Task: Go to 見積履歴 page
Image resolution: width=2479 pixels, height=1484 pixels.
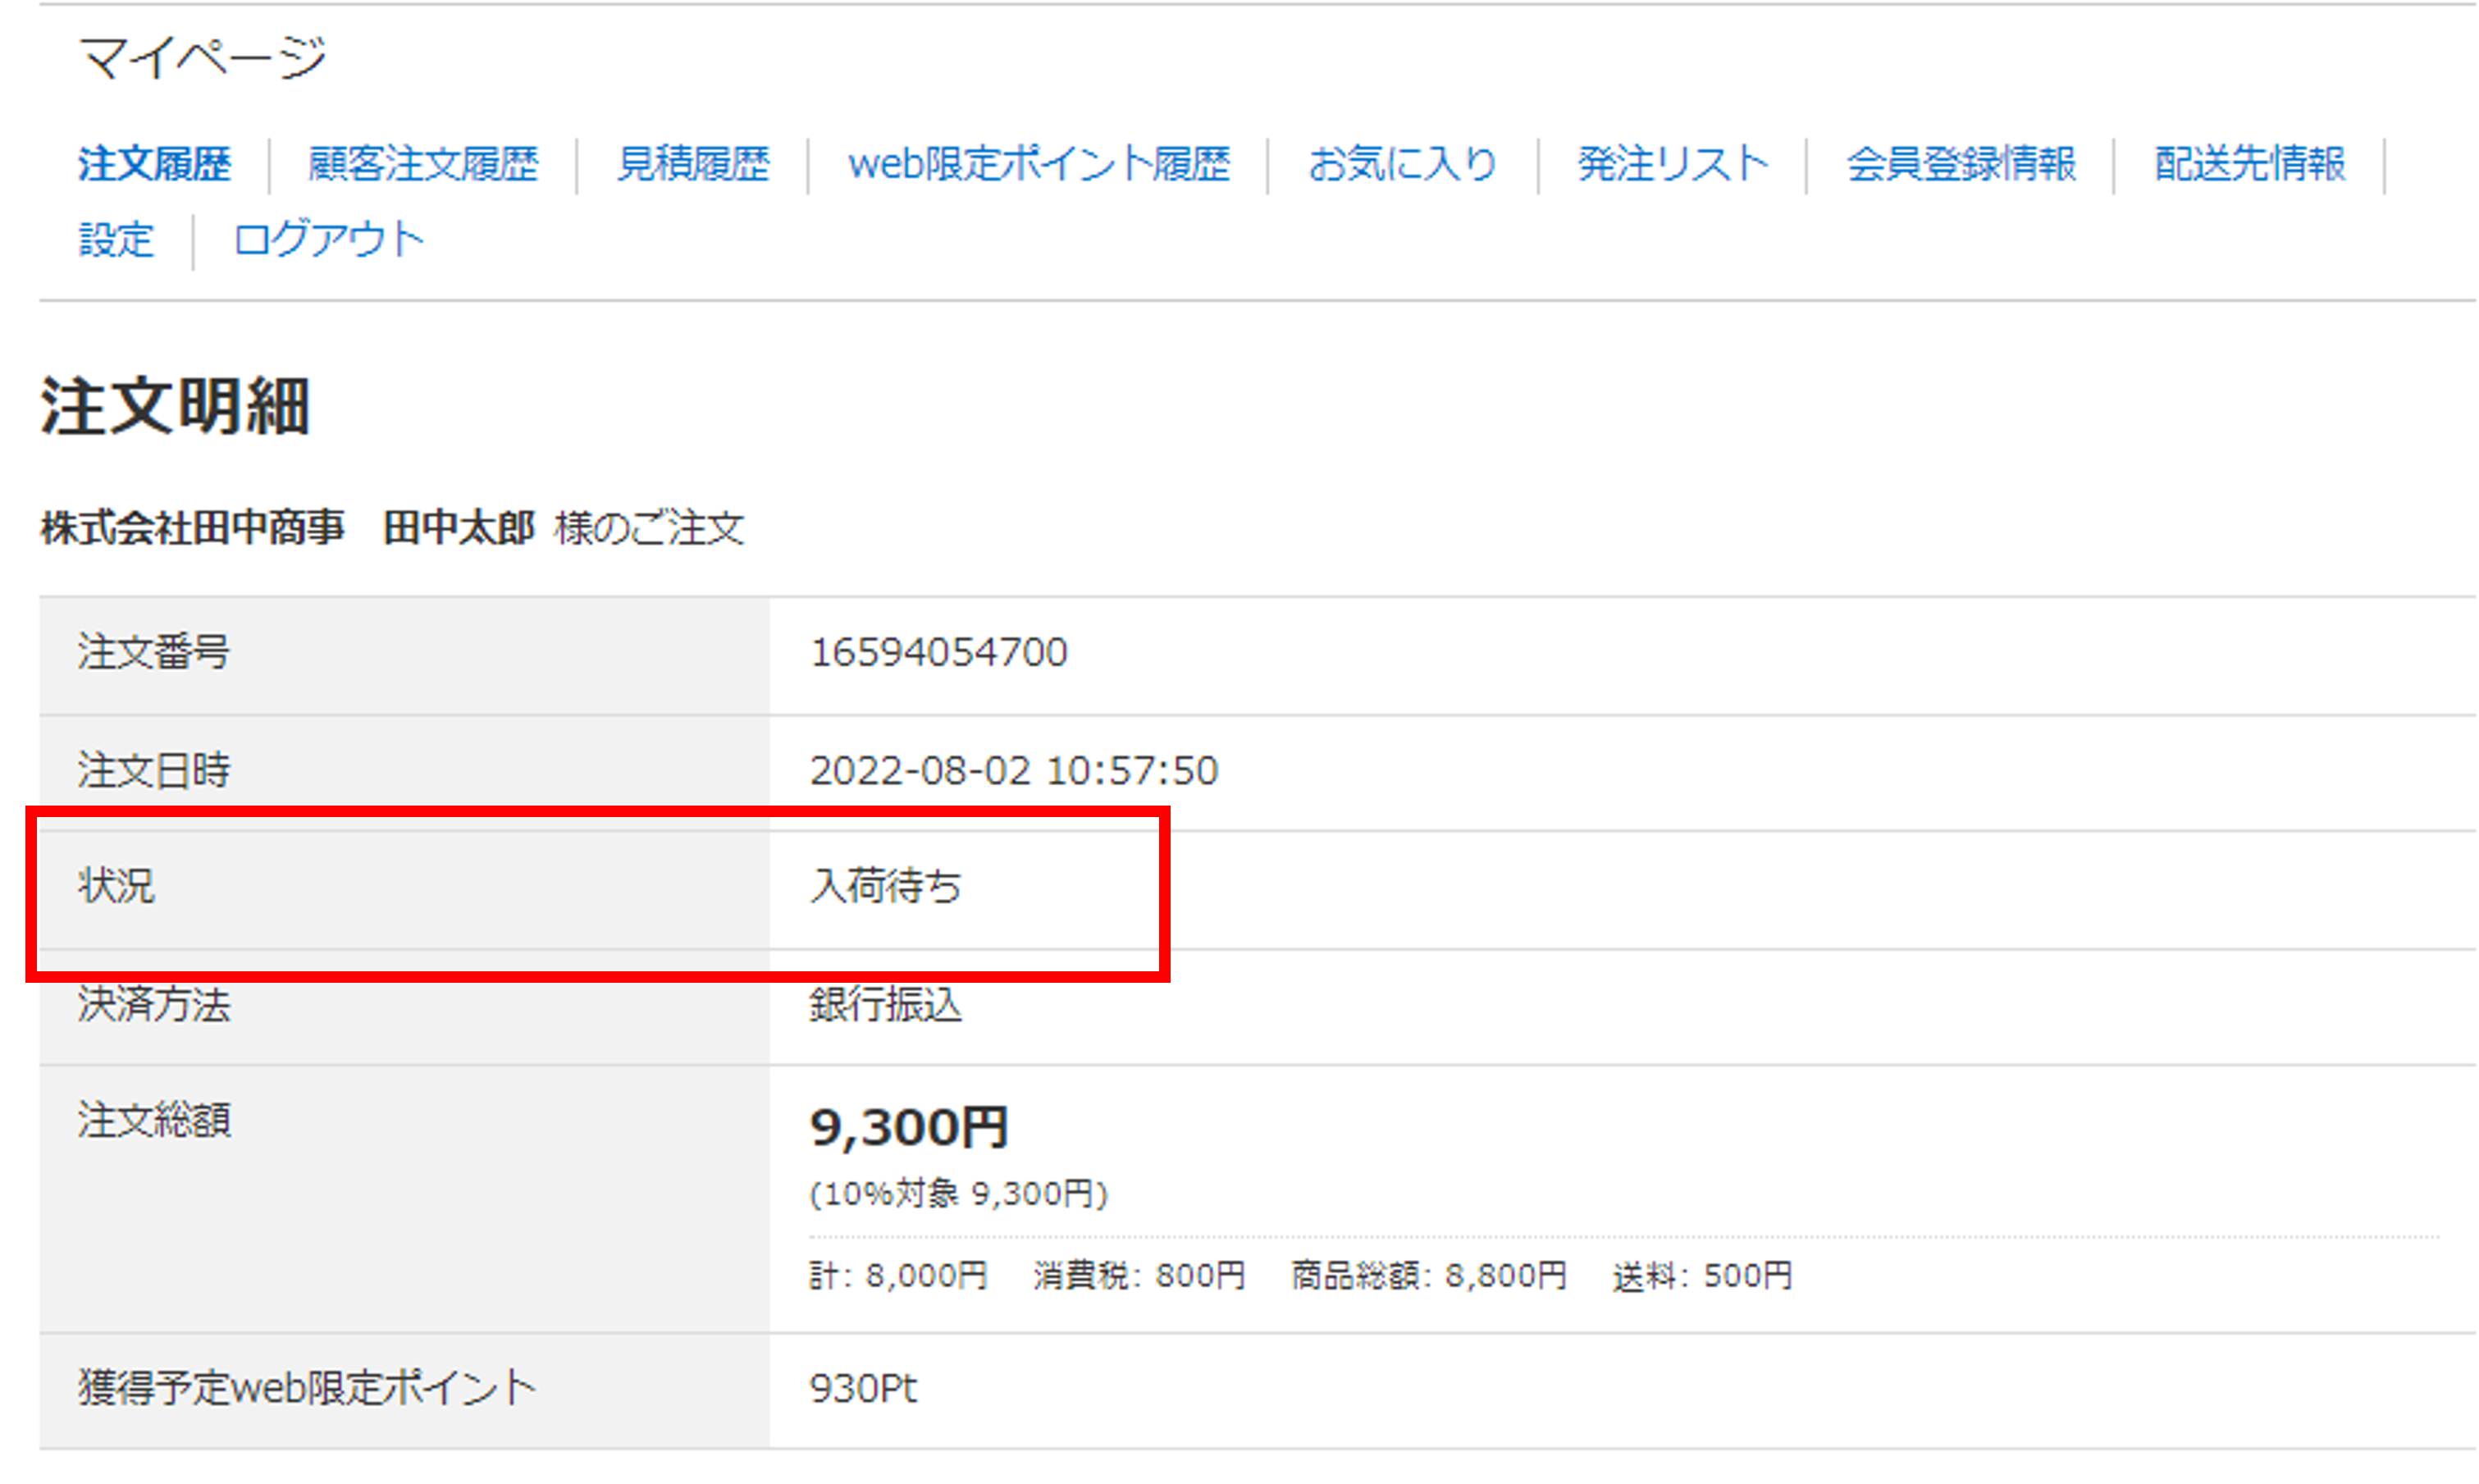Action: coord(693,163)
